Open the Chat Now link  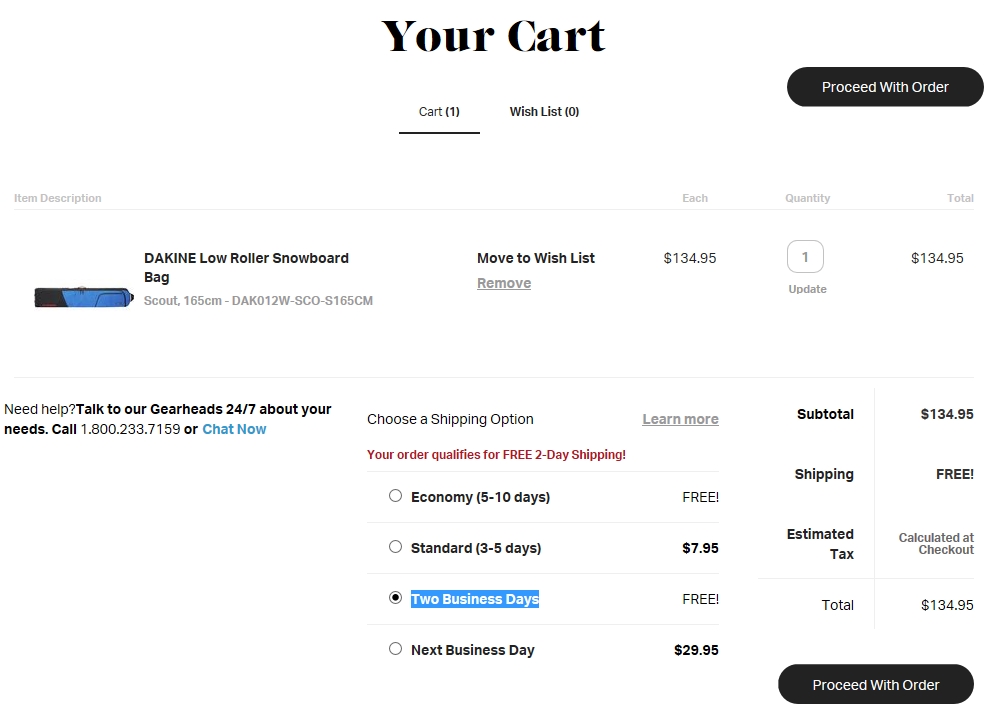[234, 429]
